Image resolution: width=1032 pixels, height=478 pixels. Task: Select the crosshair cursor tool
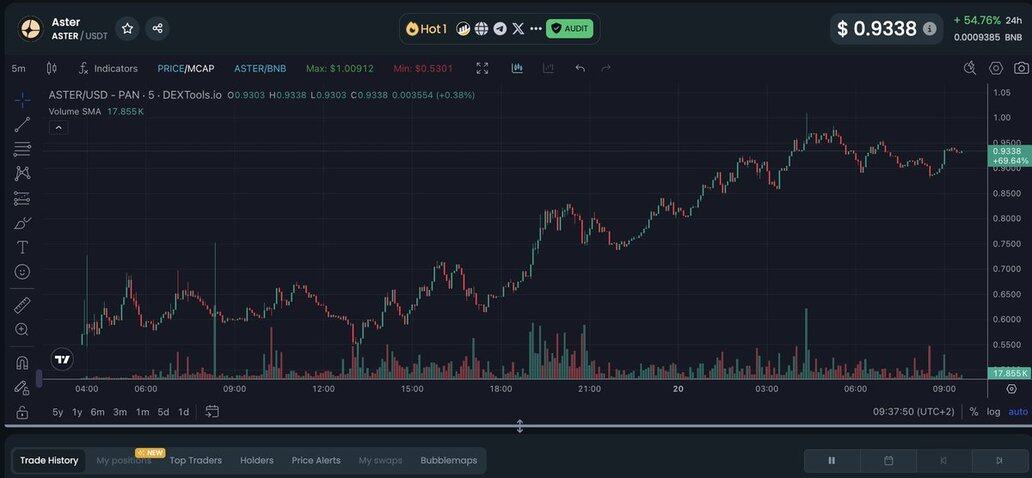tap(22, 100)
